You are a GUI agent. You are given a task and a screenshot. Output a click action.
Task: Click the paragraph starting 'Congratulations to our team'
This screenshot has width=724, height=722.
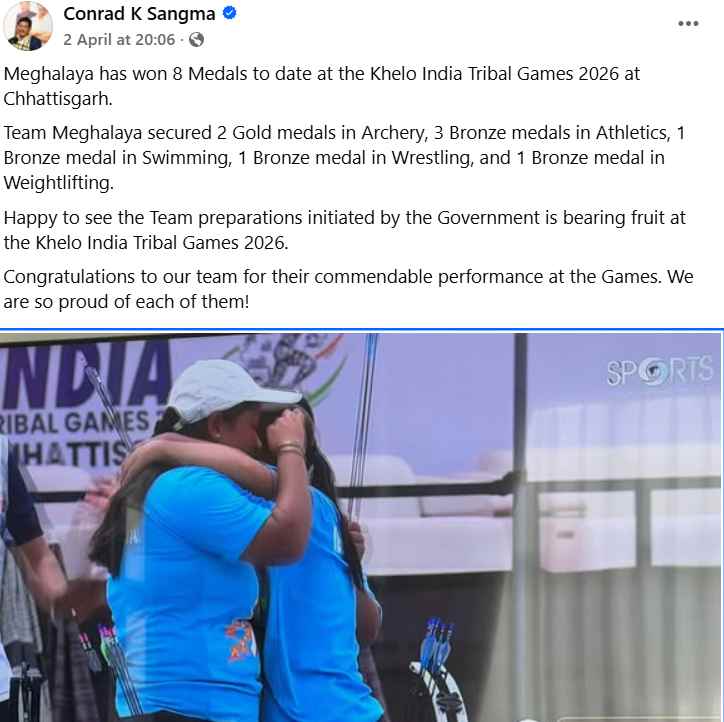pos(348,289)
